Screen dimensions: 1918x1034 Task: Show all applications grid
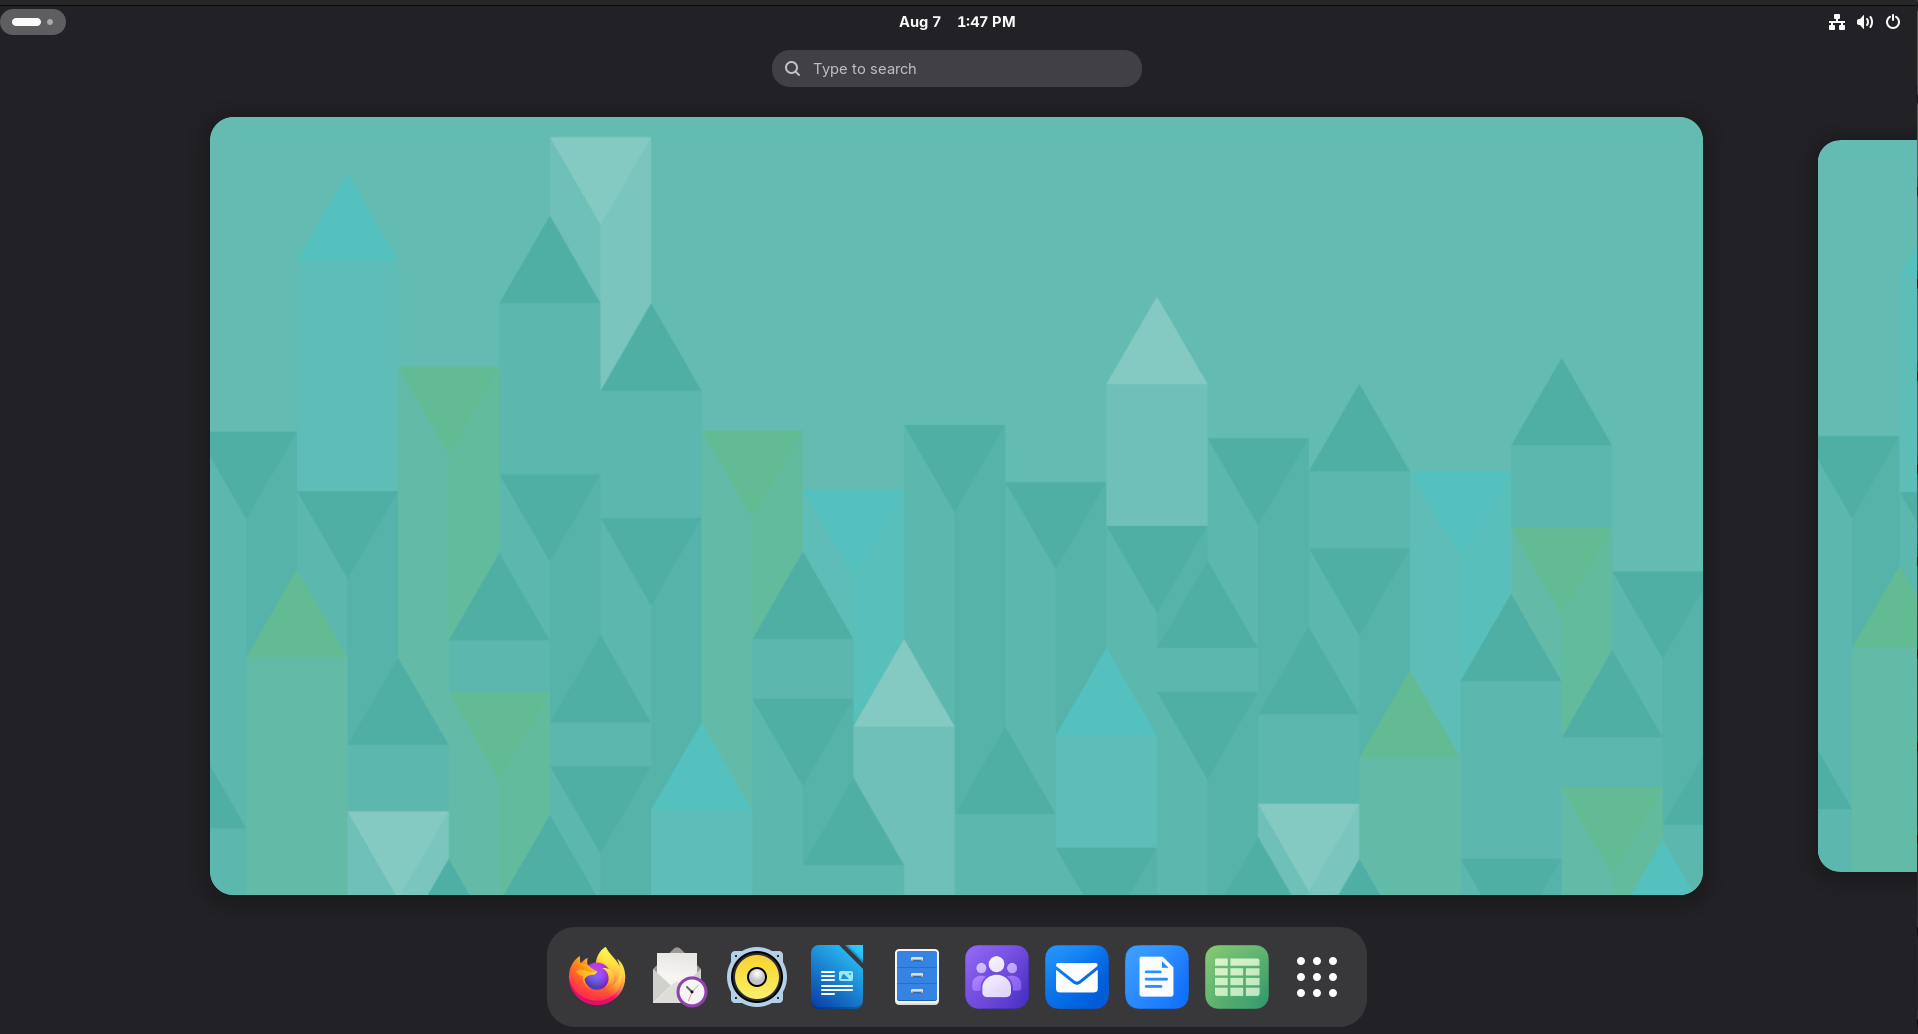coord(1317,977)
